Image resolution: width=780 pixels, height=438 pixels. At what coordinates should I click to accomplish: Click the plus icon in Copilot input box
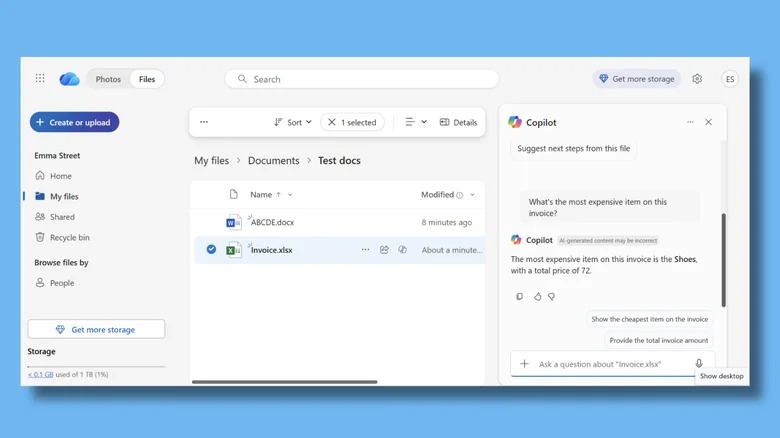tap(524, 364)
